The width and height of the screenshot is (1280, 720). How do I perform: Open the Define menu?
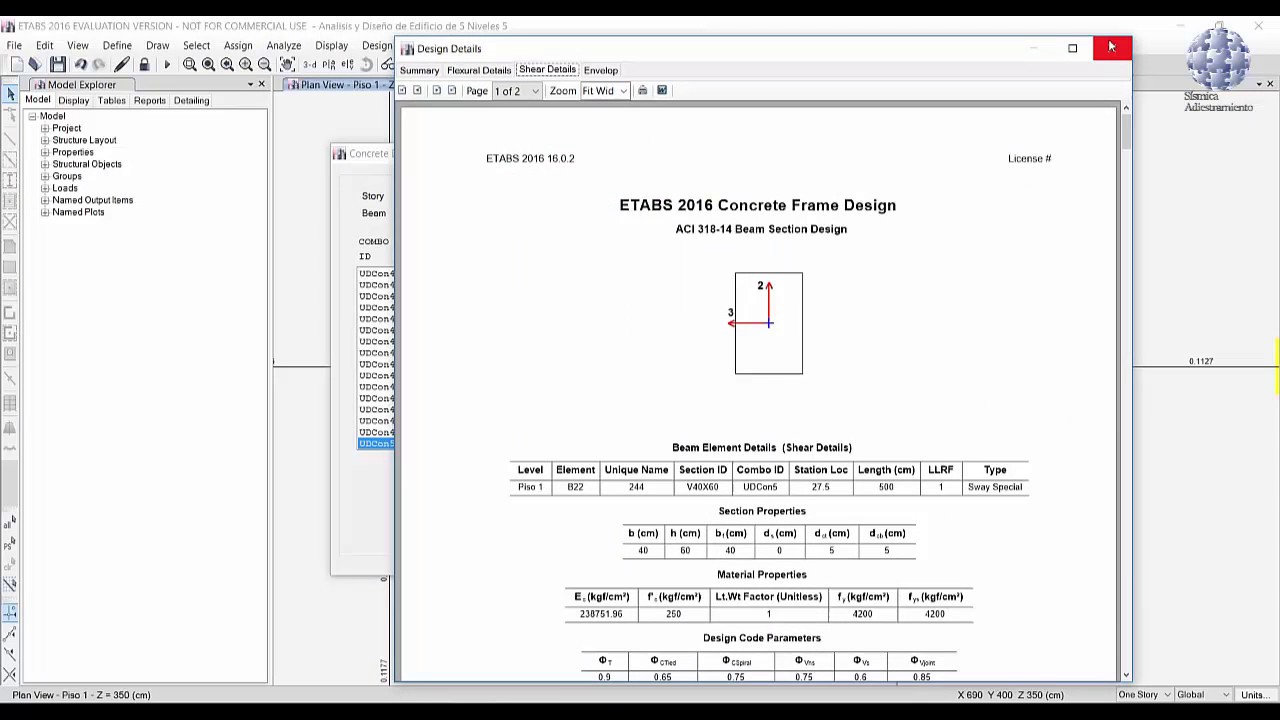click(117, 45)
